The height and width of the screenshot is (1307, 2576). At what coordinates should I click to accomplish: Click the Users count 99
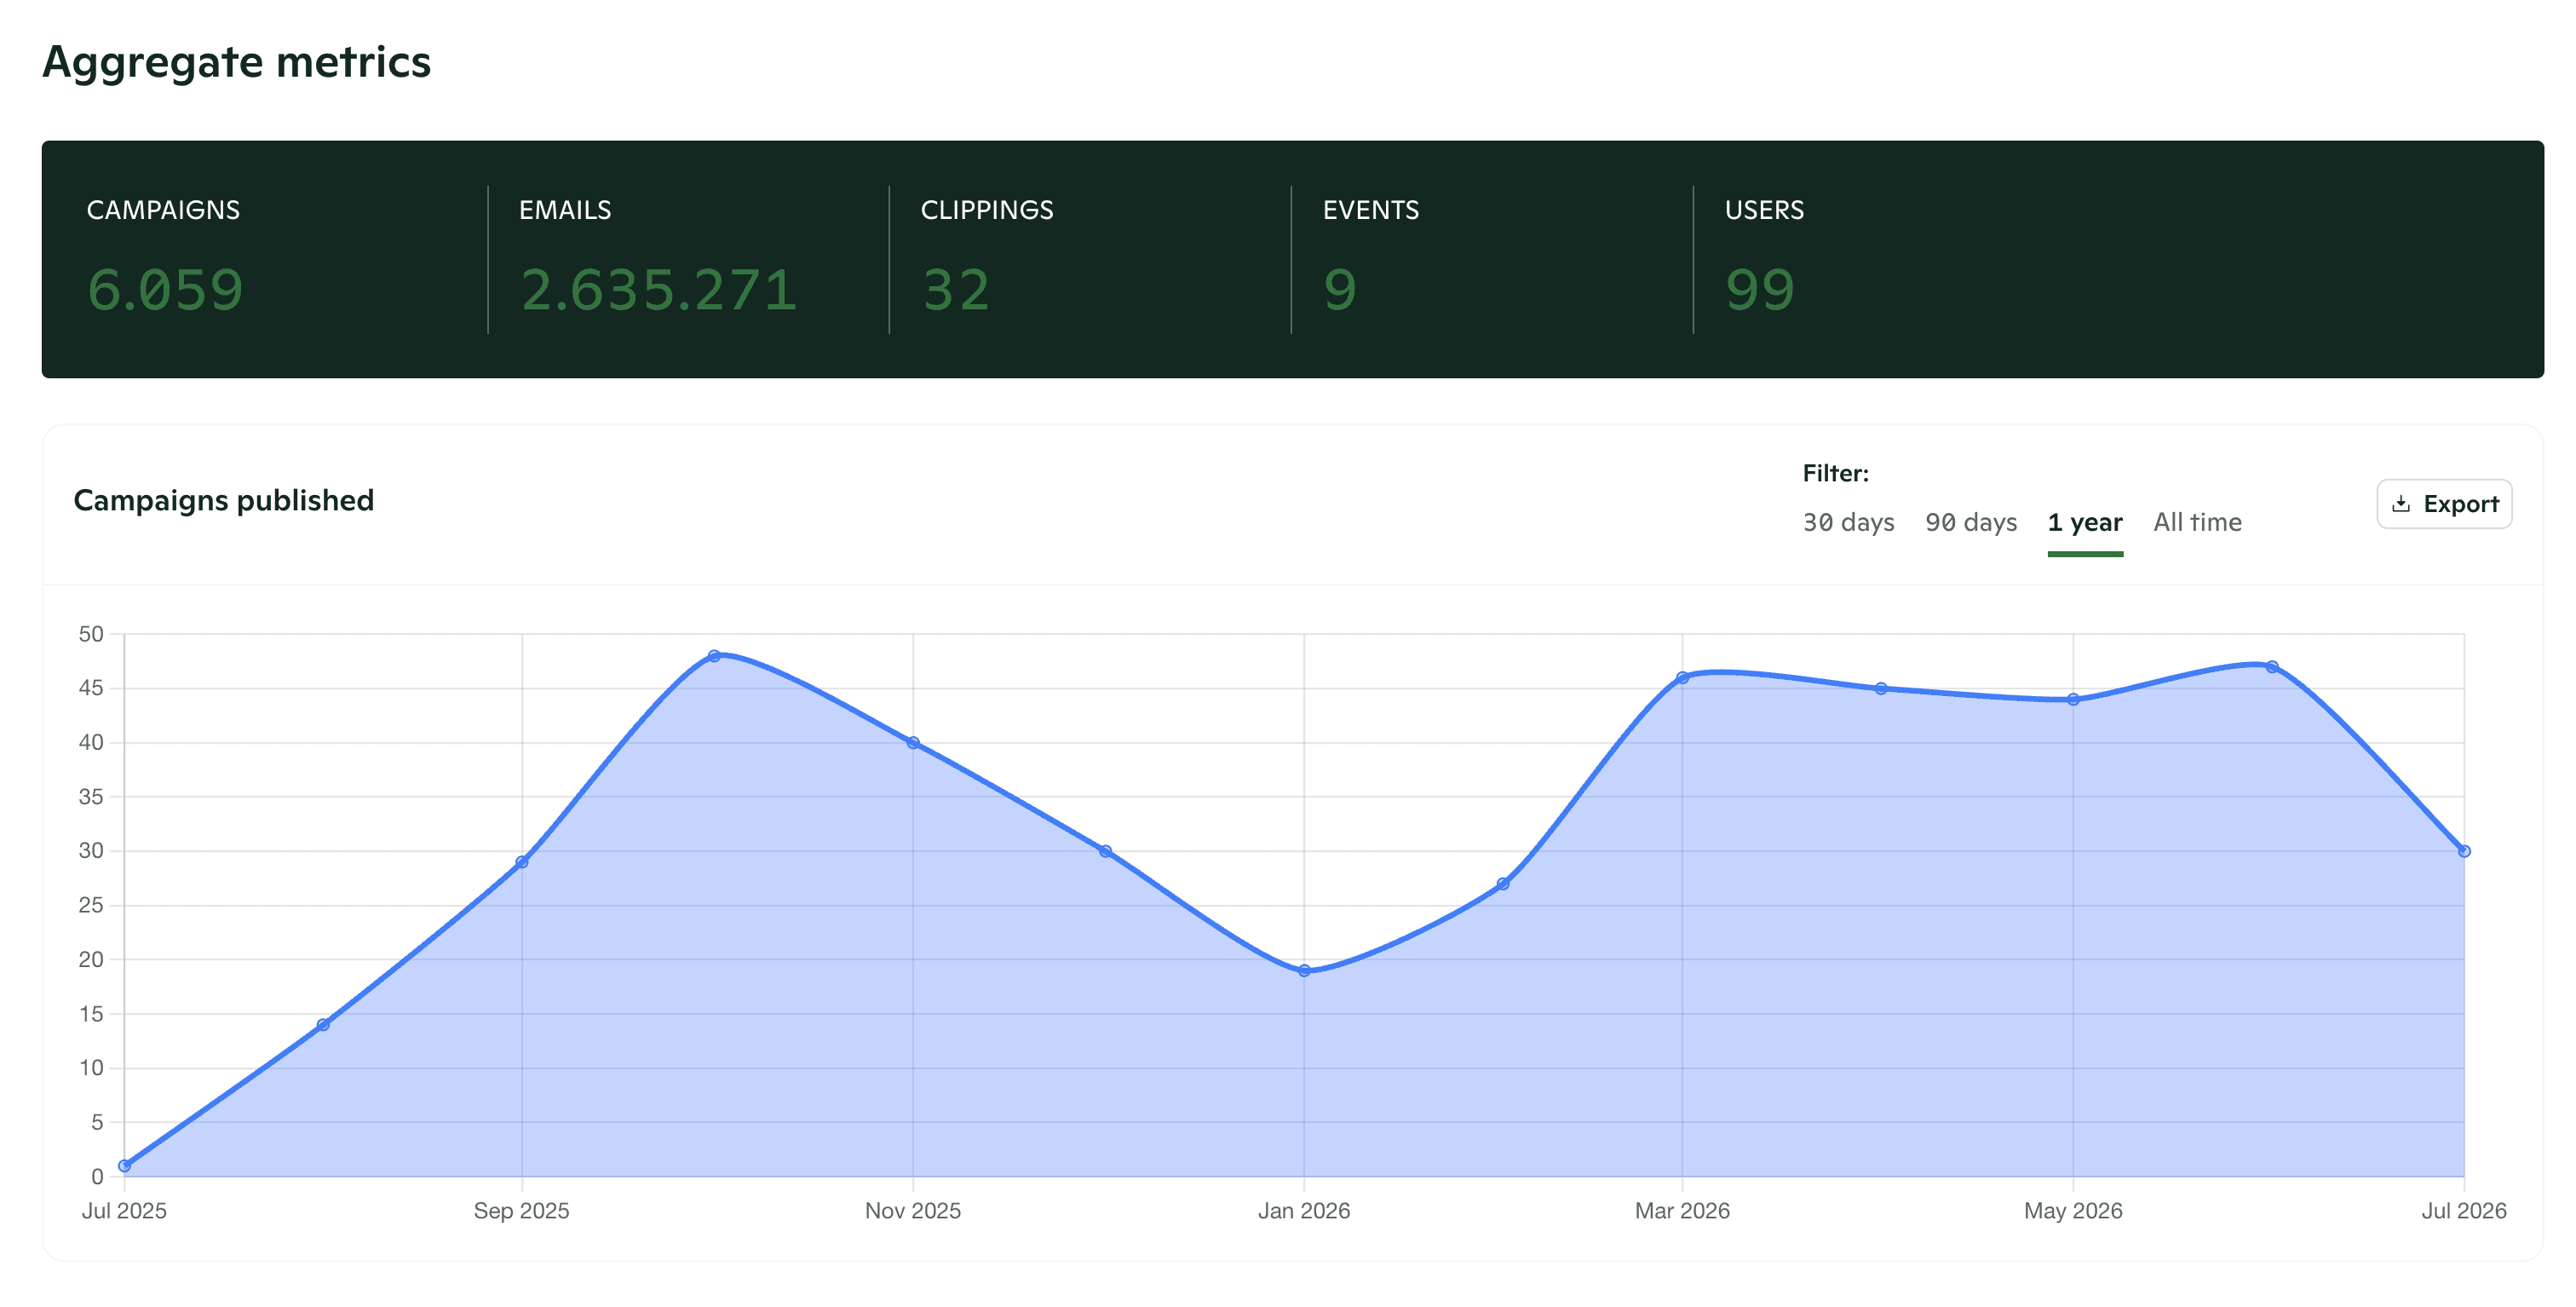pos(1760,290)
